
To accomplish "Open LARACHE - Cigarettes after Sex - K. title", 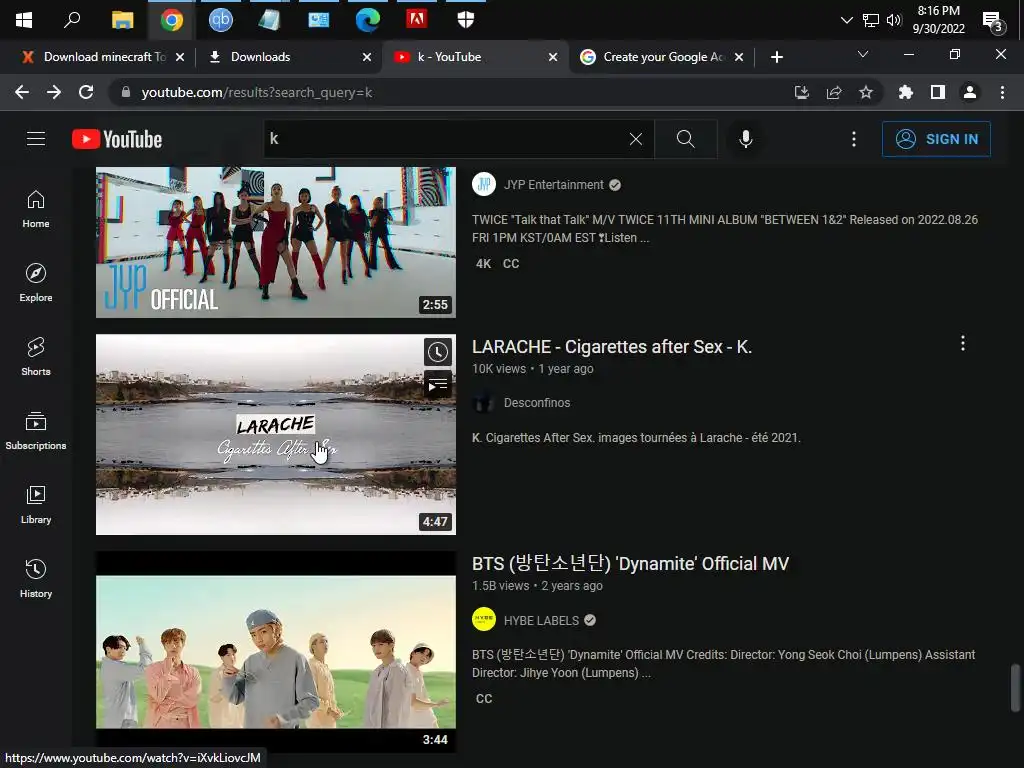I will click(x=612, y=346).
